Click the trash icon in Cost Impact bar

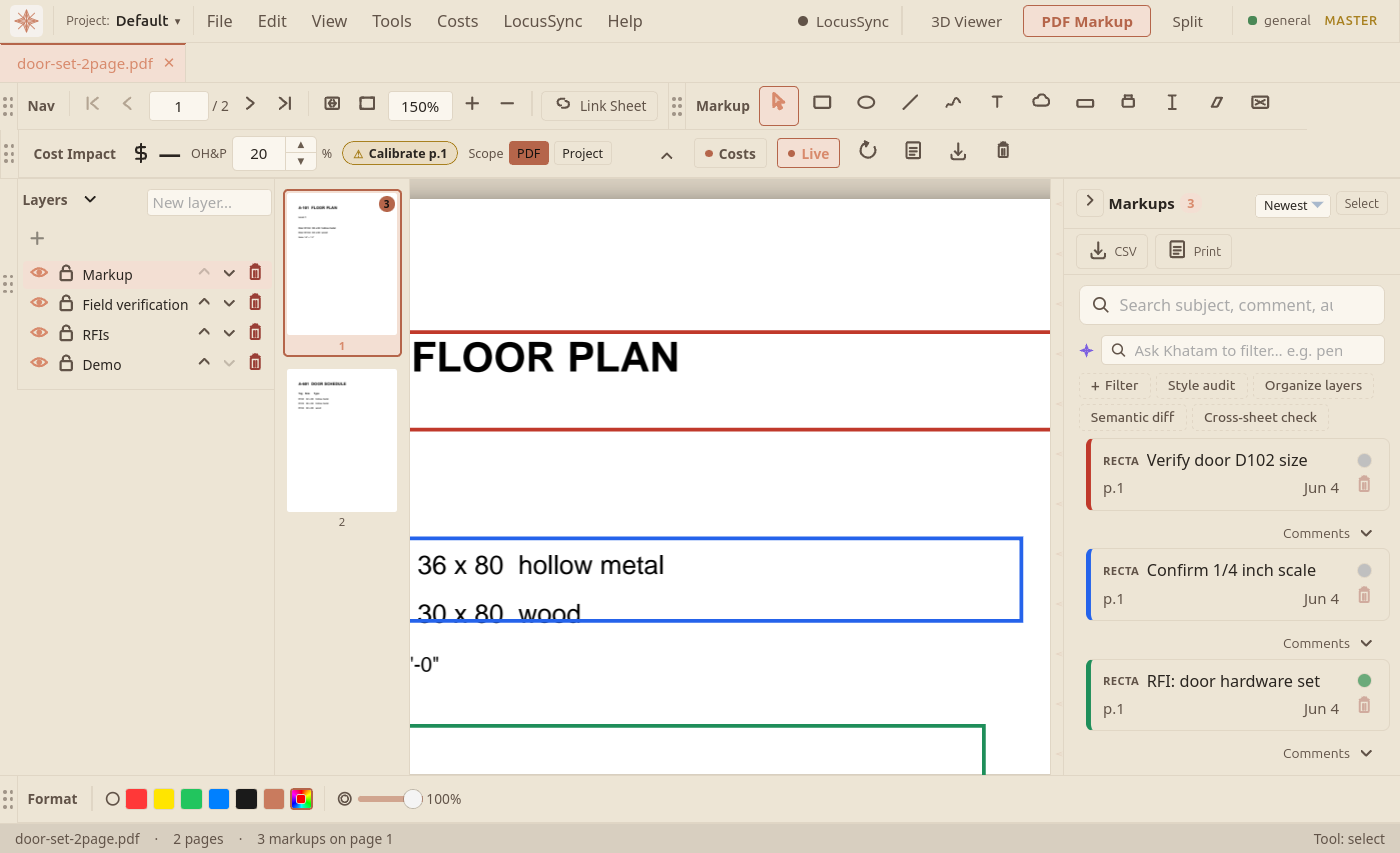pyautogui.click(x=1003, y=151)
